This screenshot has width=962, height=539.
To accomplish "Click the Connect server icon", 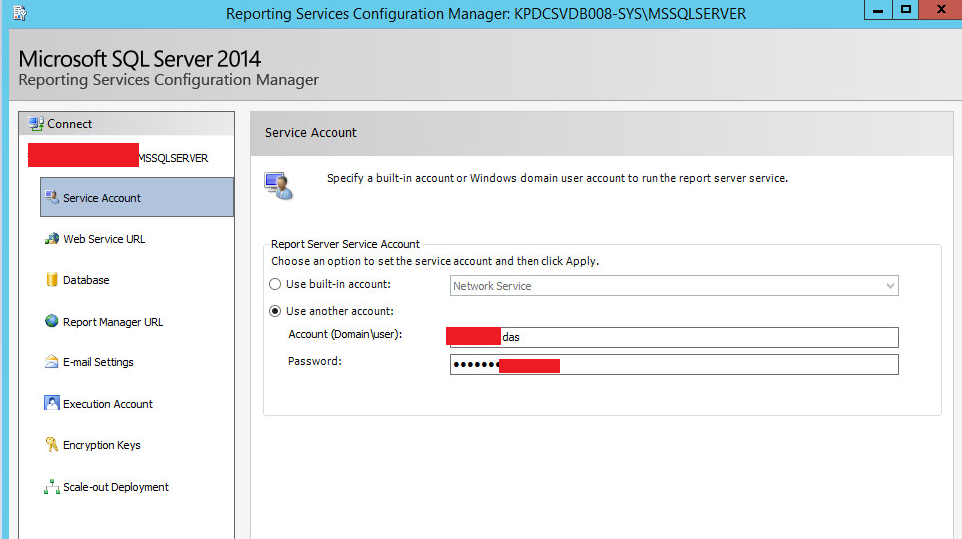I will 36,124.
